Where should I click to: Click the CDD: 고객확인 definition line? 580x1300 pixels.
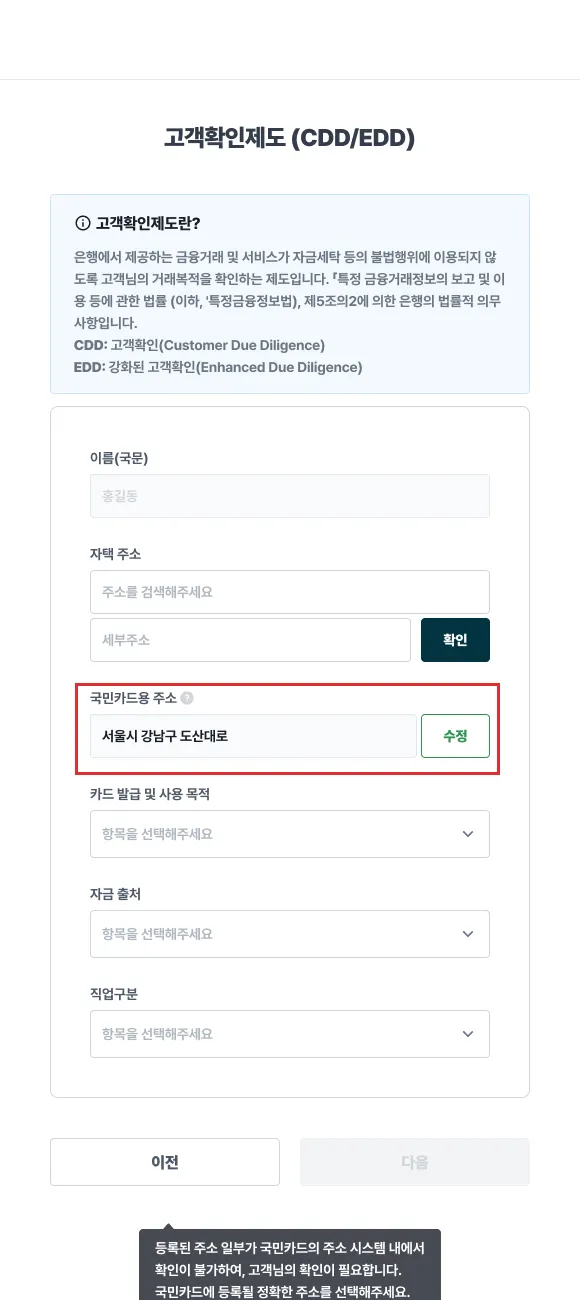click(199, 346)
